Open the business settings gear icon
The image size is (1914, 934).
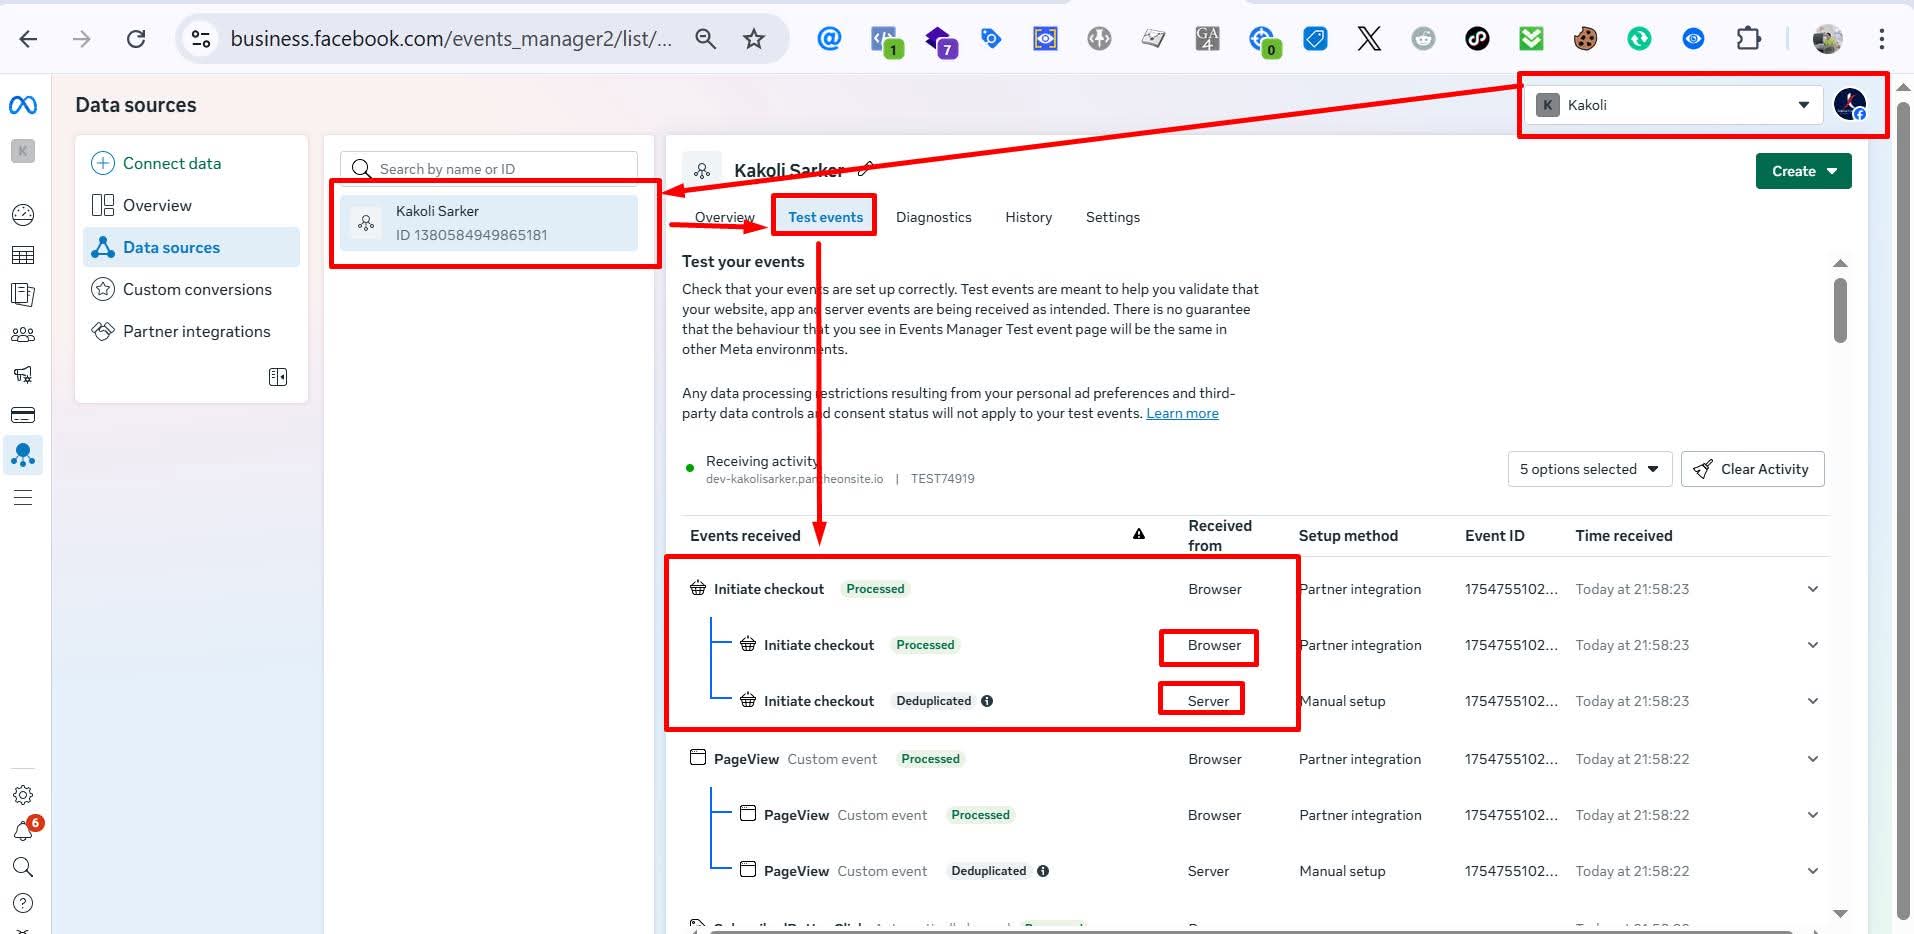pyautogui.click(x=23, y=794)
